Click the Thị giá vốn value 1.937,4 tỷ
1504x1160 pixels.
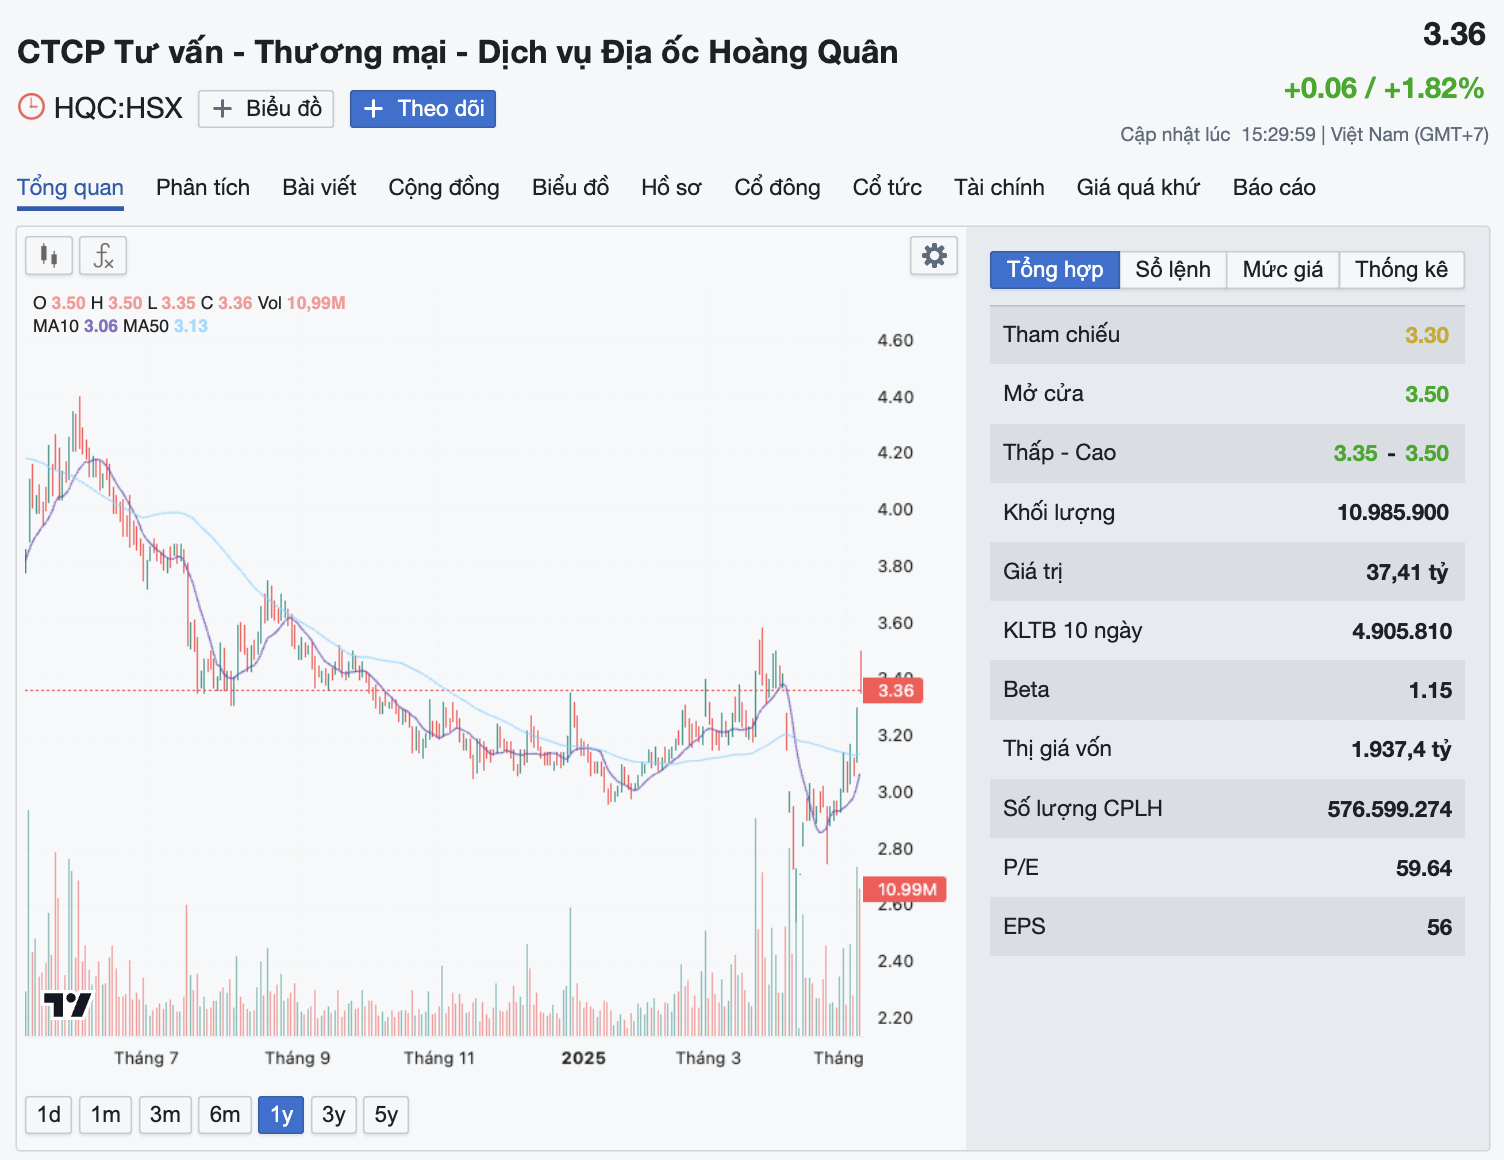click(x=1401, y=749)
